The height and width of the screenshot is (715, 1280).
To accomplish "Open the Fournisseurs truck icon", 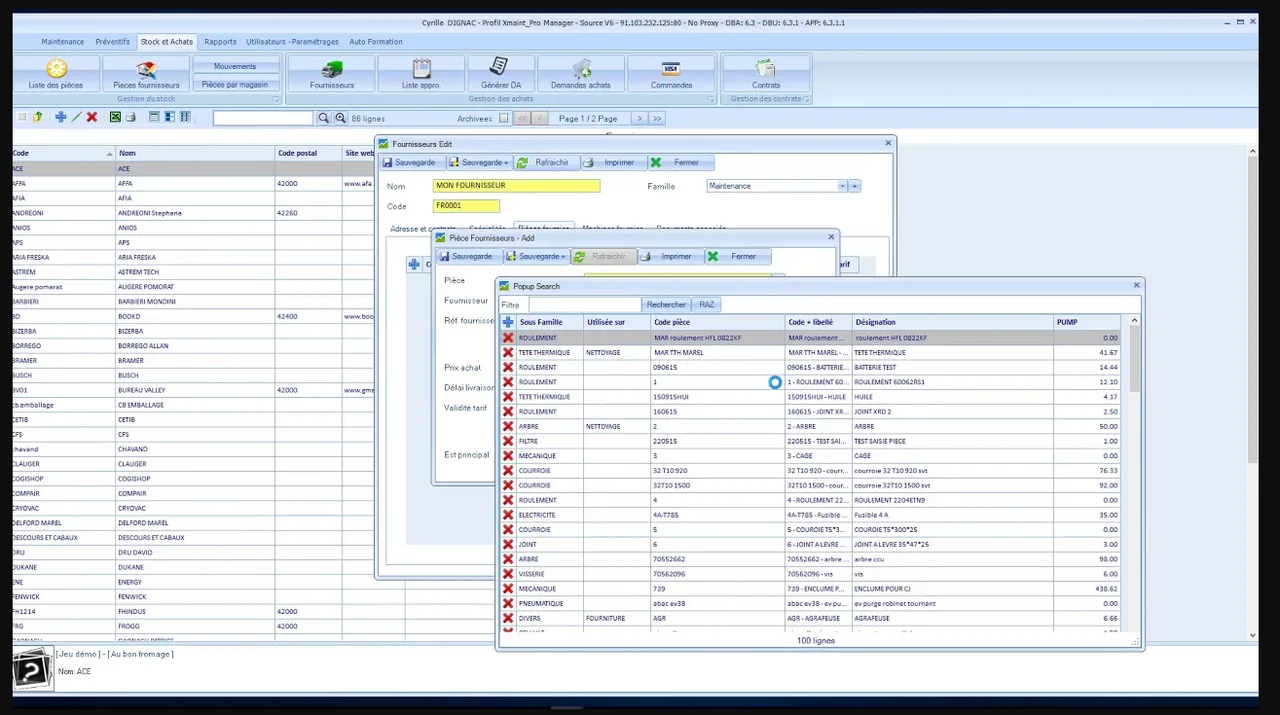I will click(332, 74).
